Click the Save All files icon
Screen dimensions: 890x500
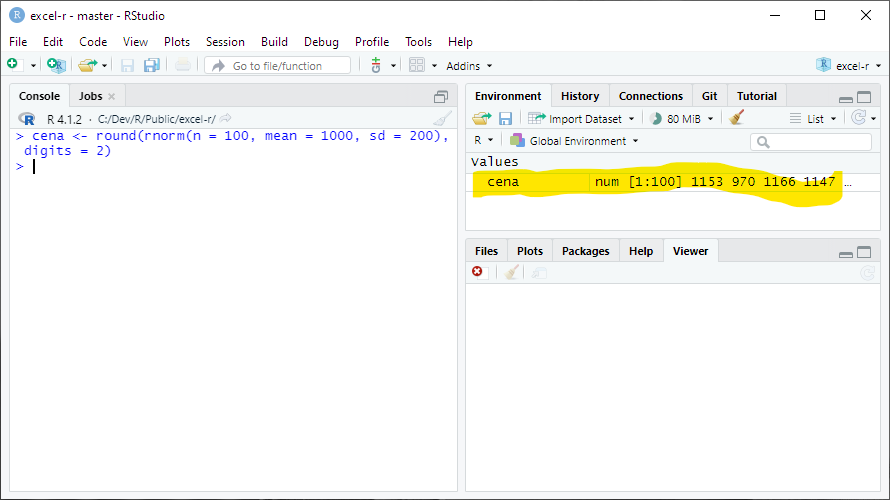coord(152,66)
